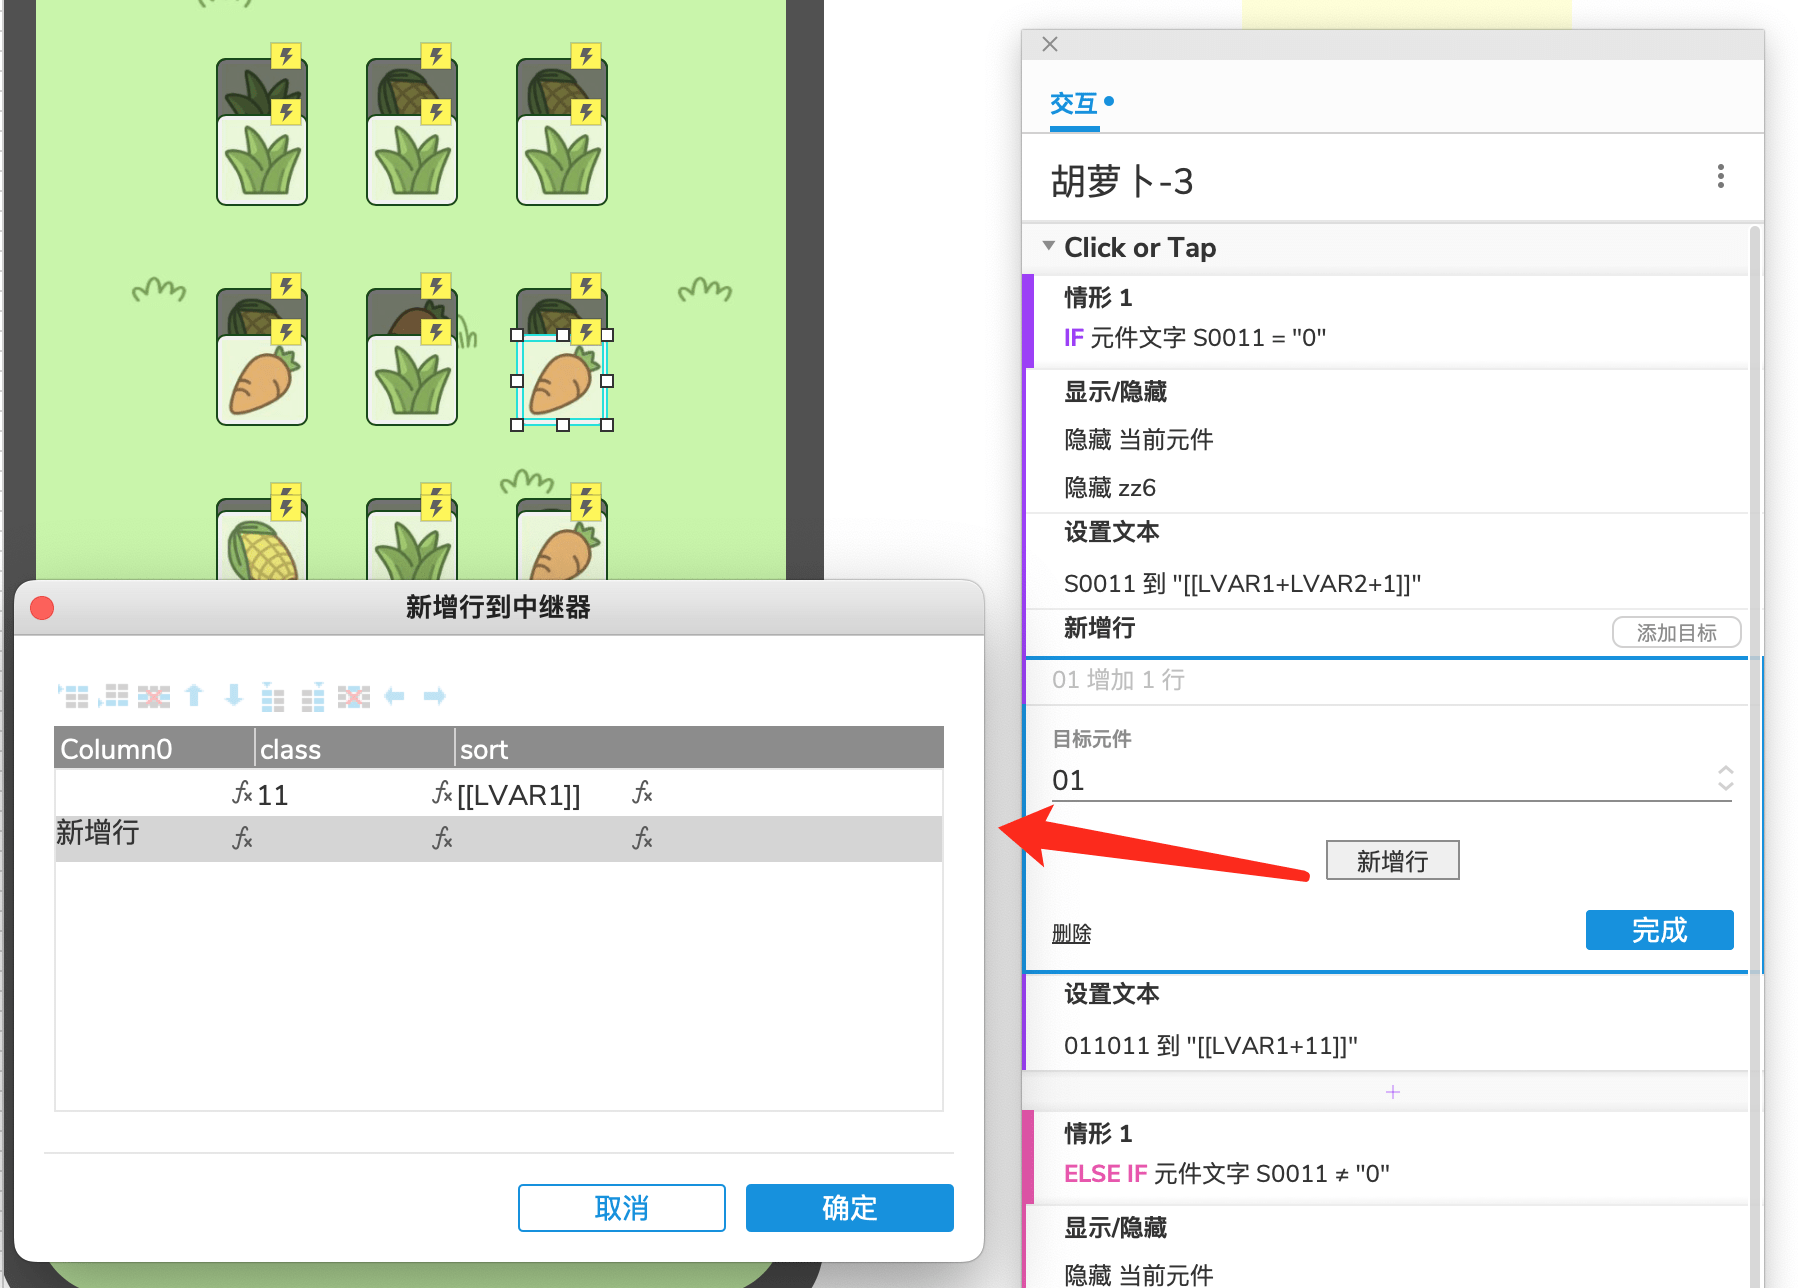The image size is (1798, 1288).
Task: Click the blue 完成 button
Action: (x=1658, y=930)
